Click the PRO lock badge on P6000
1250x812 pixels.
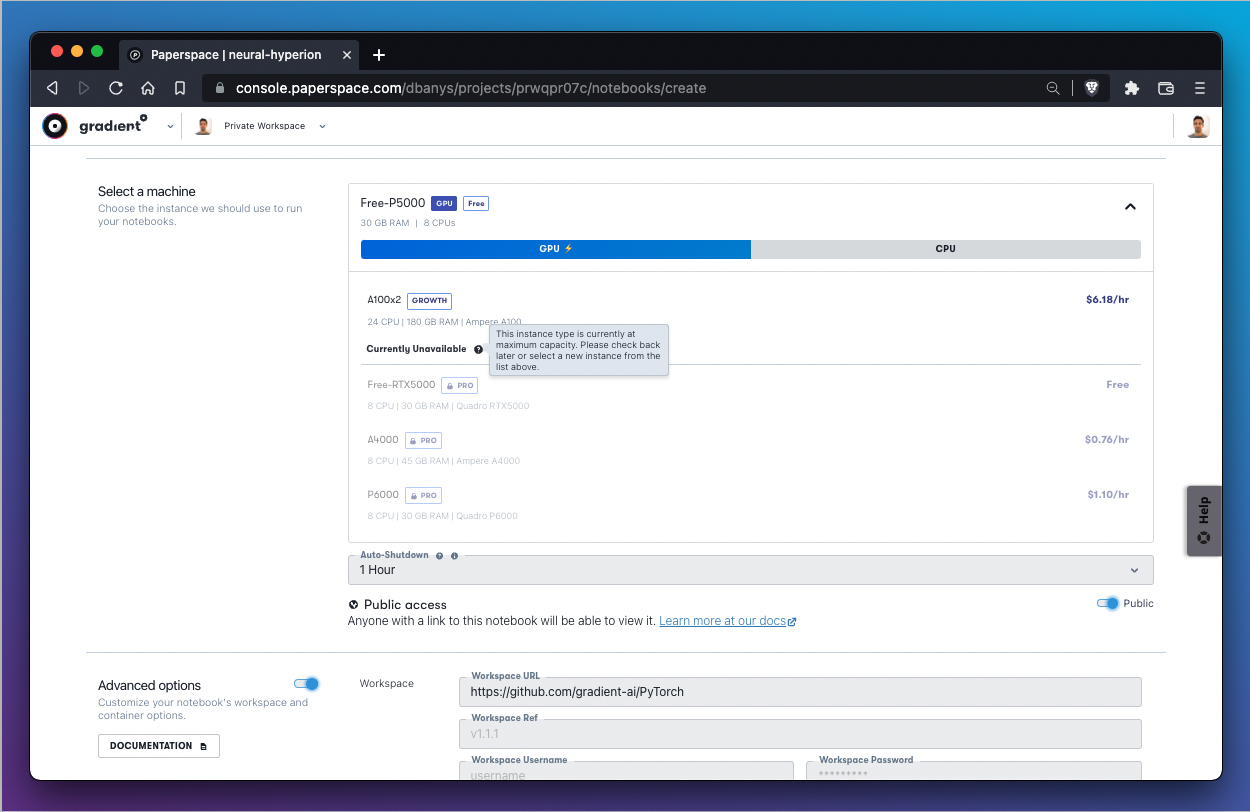[423, 495]
